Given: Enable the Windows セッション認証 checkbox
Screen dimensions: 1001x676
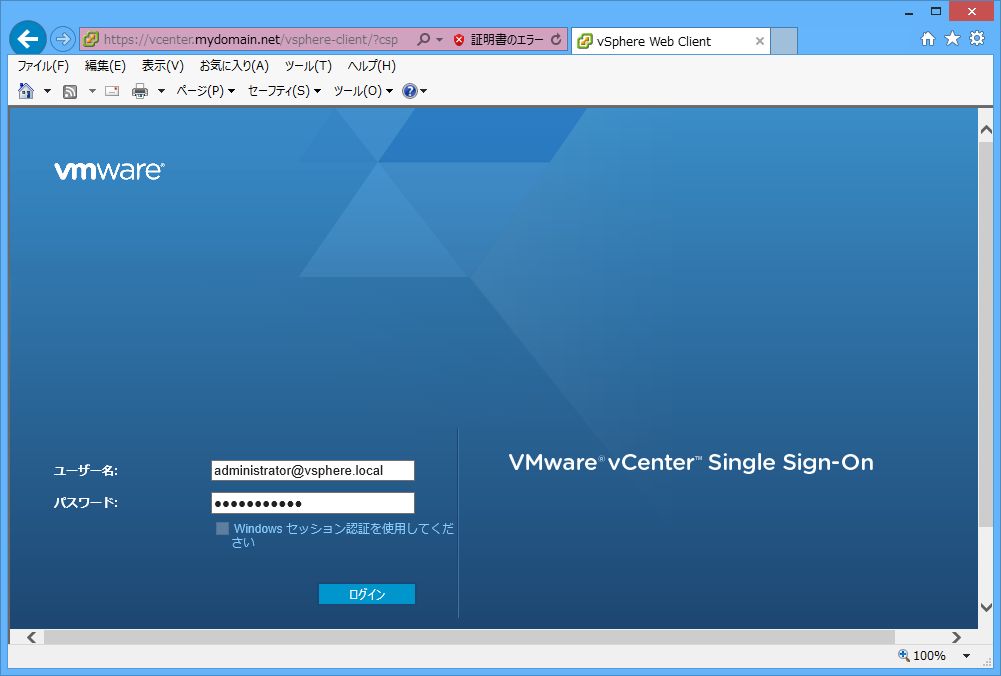Looking at the screenshot, I should click(x=222, y=529).
